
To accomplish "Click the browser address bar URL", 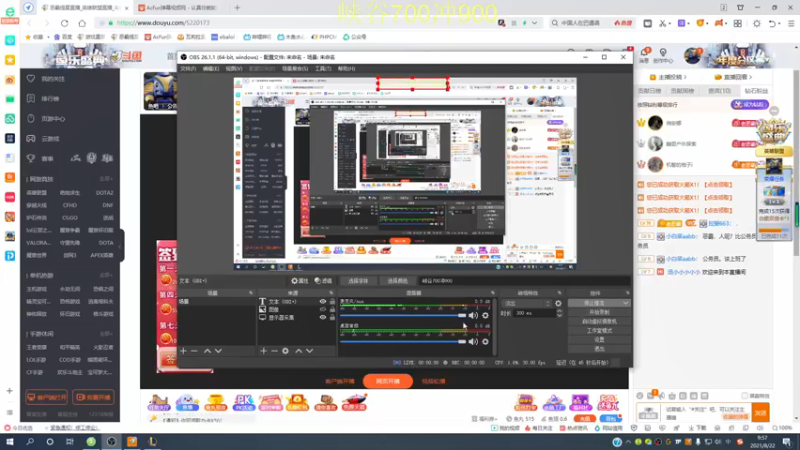I will [163, 23].
